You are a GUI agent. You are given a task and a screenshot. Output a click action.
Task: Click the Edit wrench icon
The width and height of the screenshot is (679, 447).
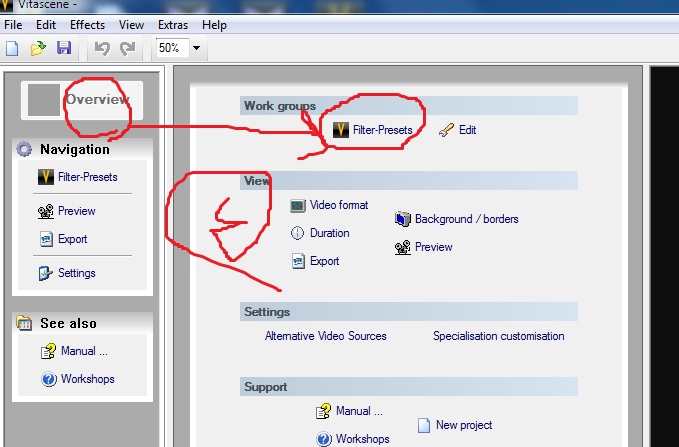pyautogui.click(x=446, y=130)
